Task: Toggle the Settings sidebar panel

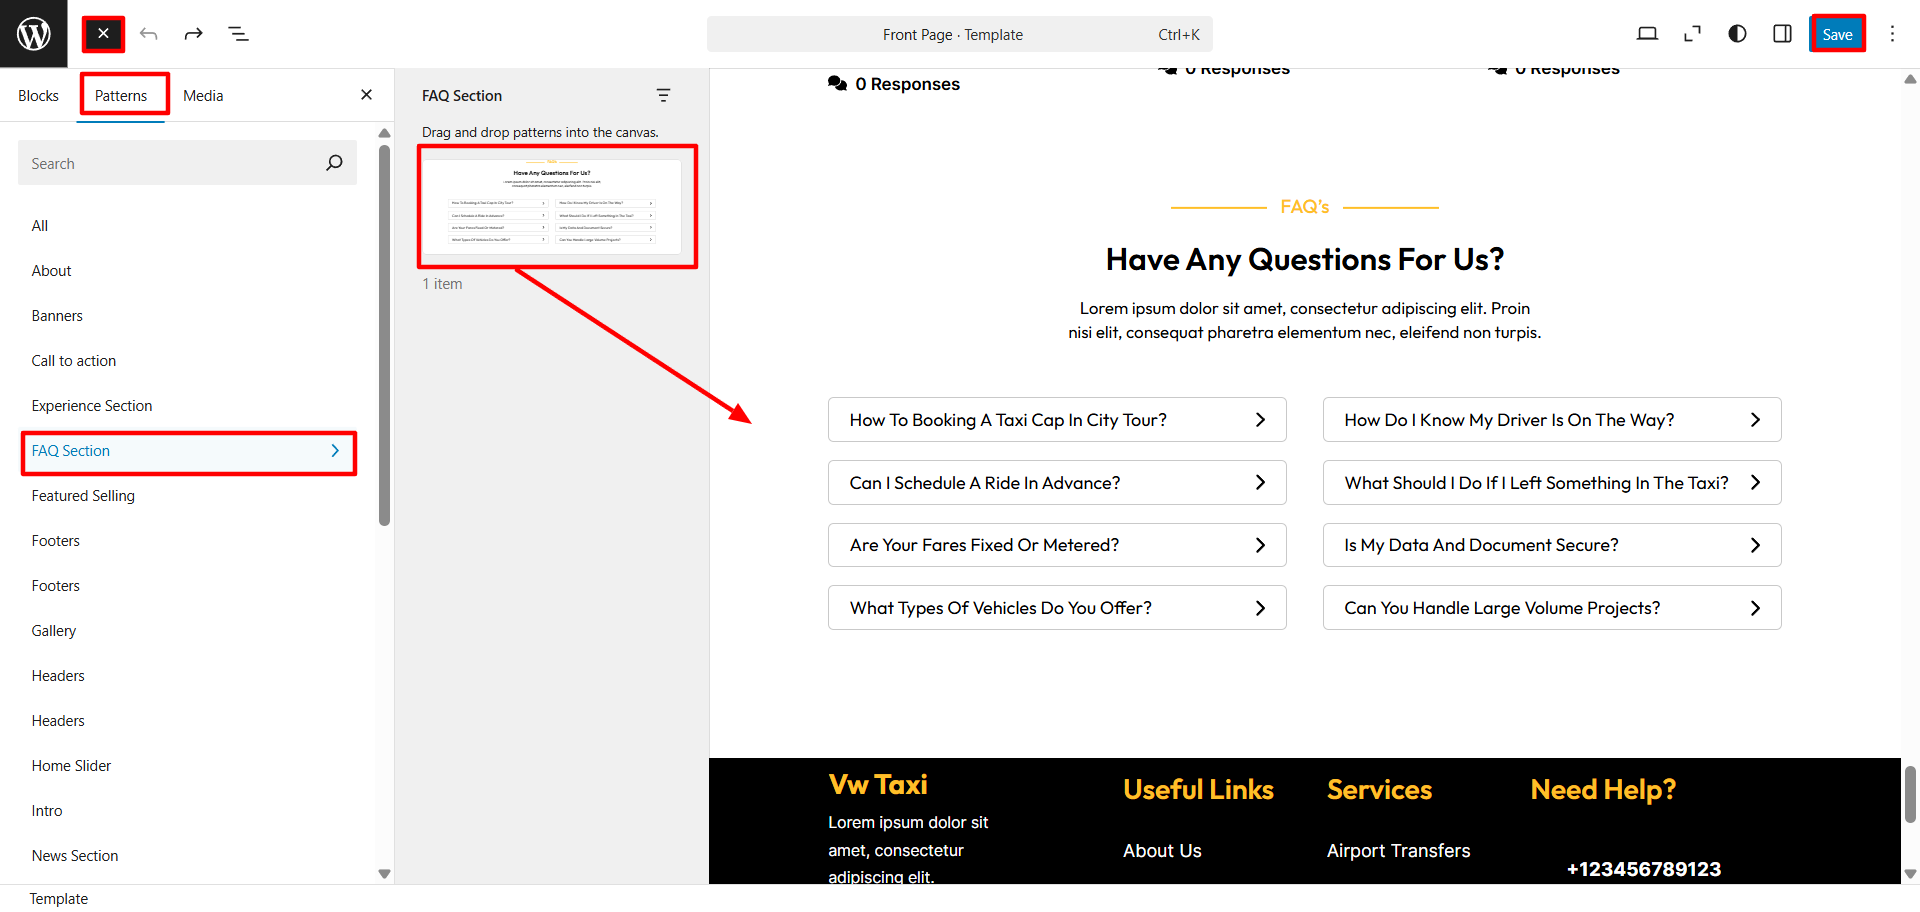Action: 1782,34
